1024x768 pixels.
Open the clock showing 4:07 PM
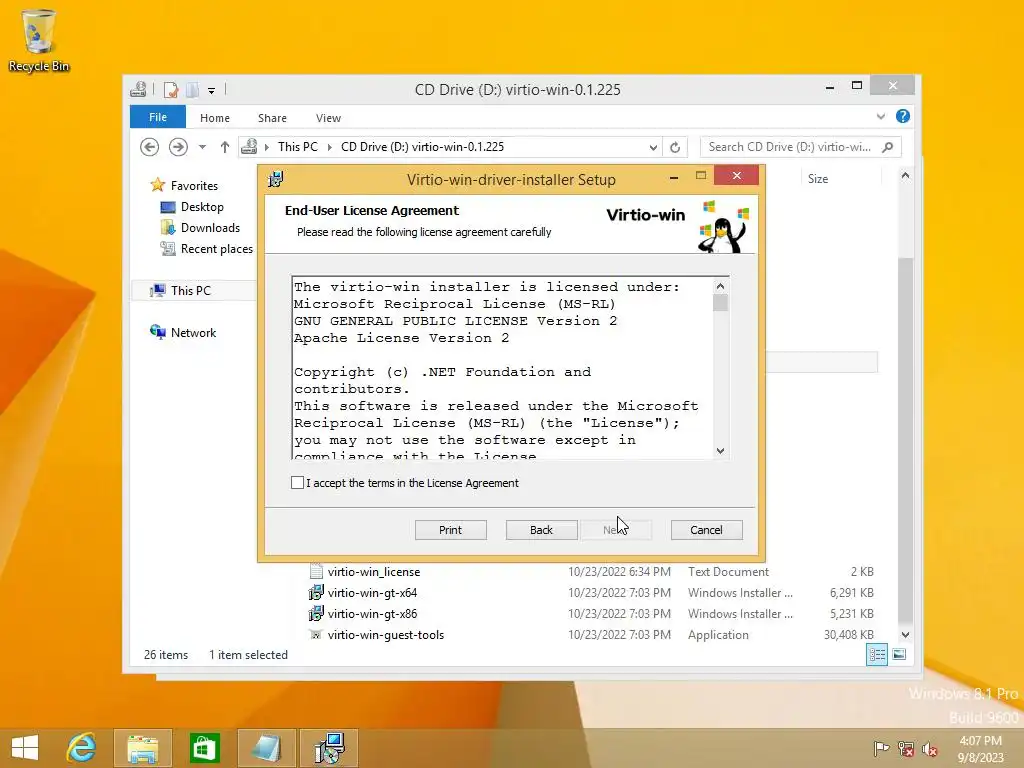point(980,749)
